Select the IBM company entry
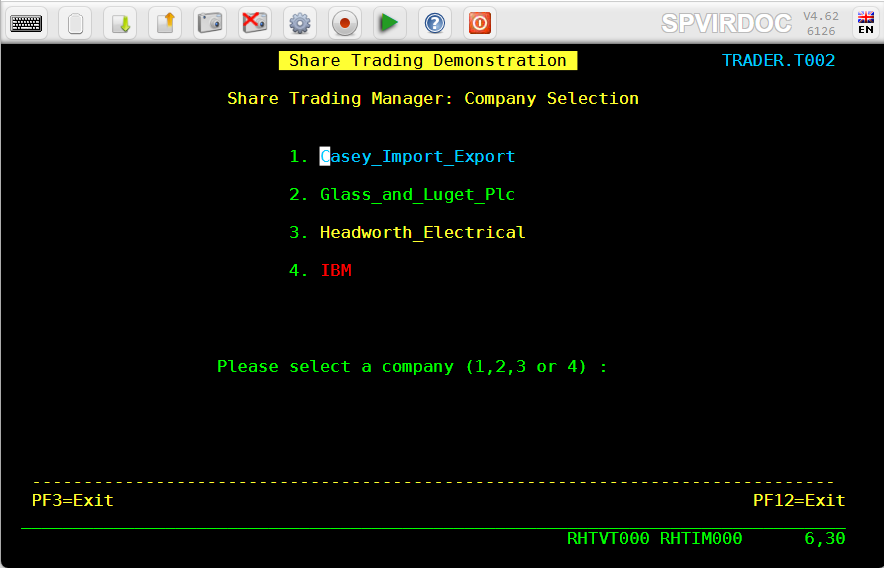Screen dimensions: 884x568 point(336,270)
